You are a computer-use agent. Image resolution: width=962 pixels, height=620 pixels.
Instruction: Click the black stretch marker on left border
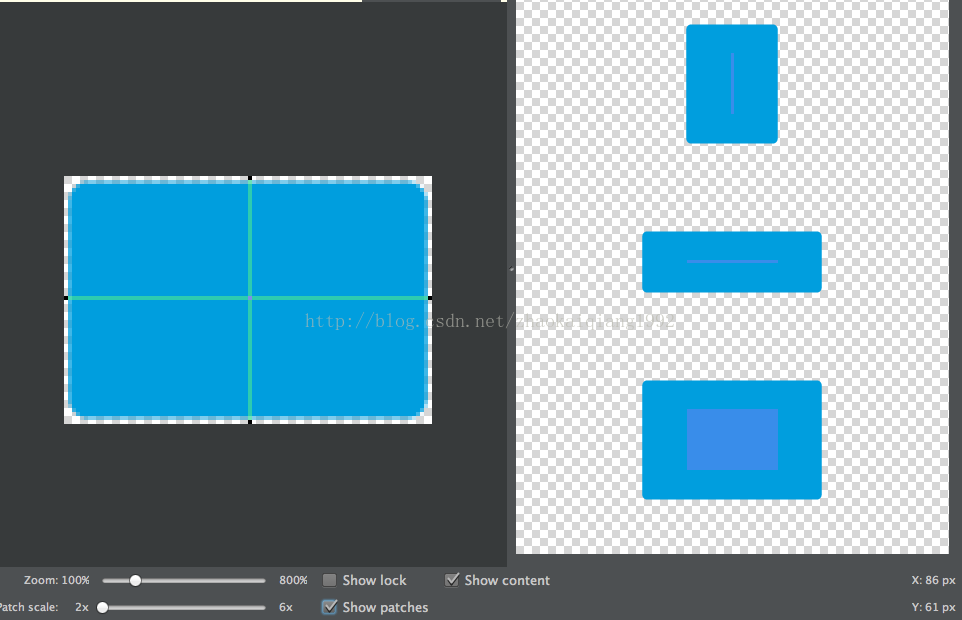point(66,298)
